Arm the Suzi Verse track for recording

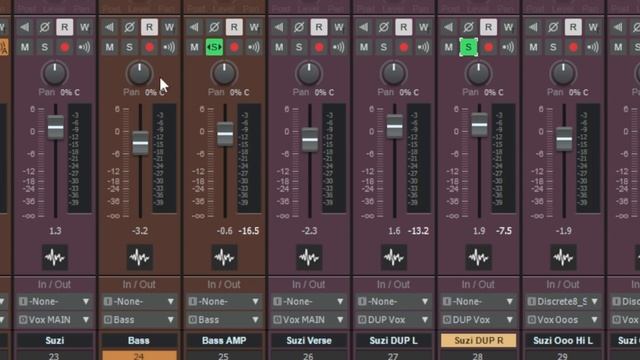(319, 47)
